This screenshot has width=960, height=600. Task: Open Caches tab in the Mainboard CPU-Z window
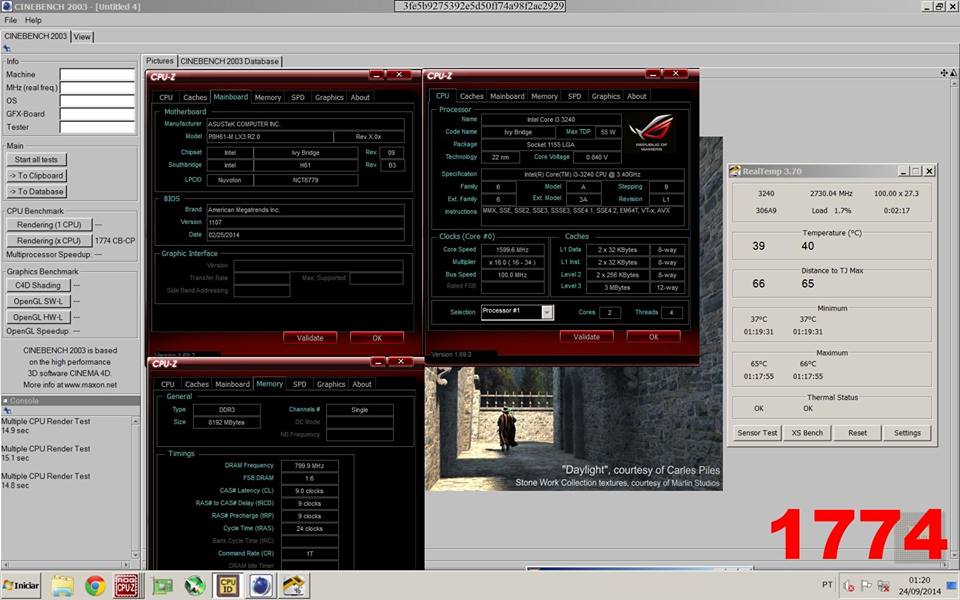coord(195,97)
